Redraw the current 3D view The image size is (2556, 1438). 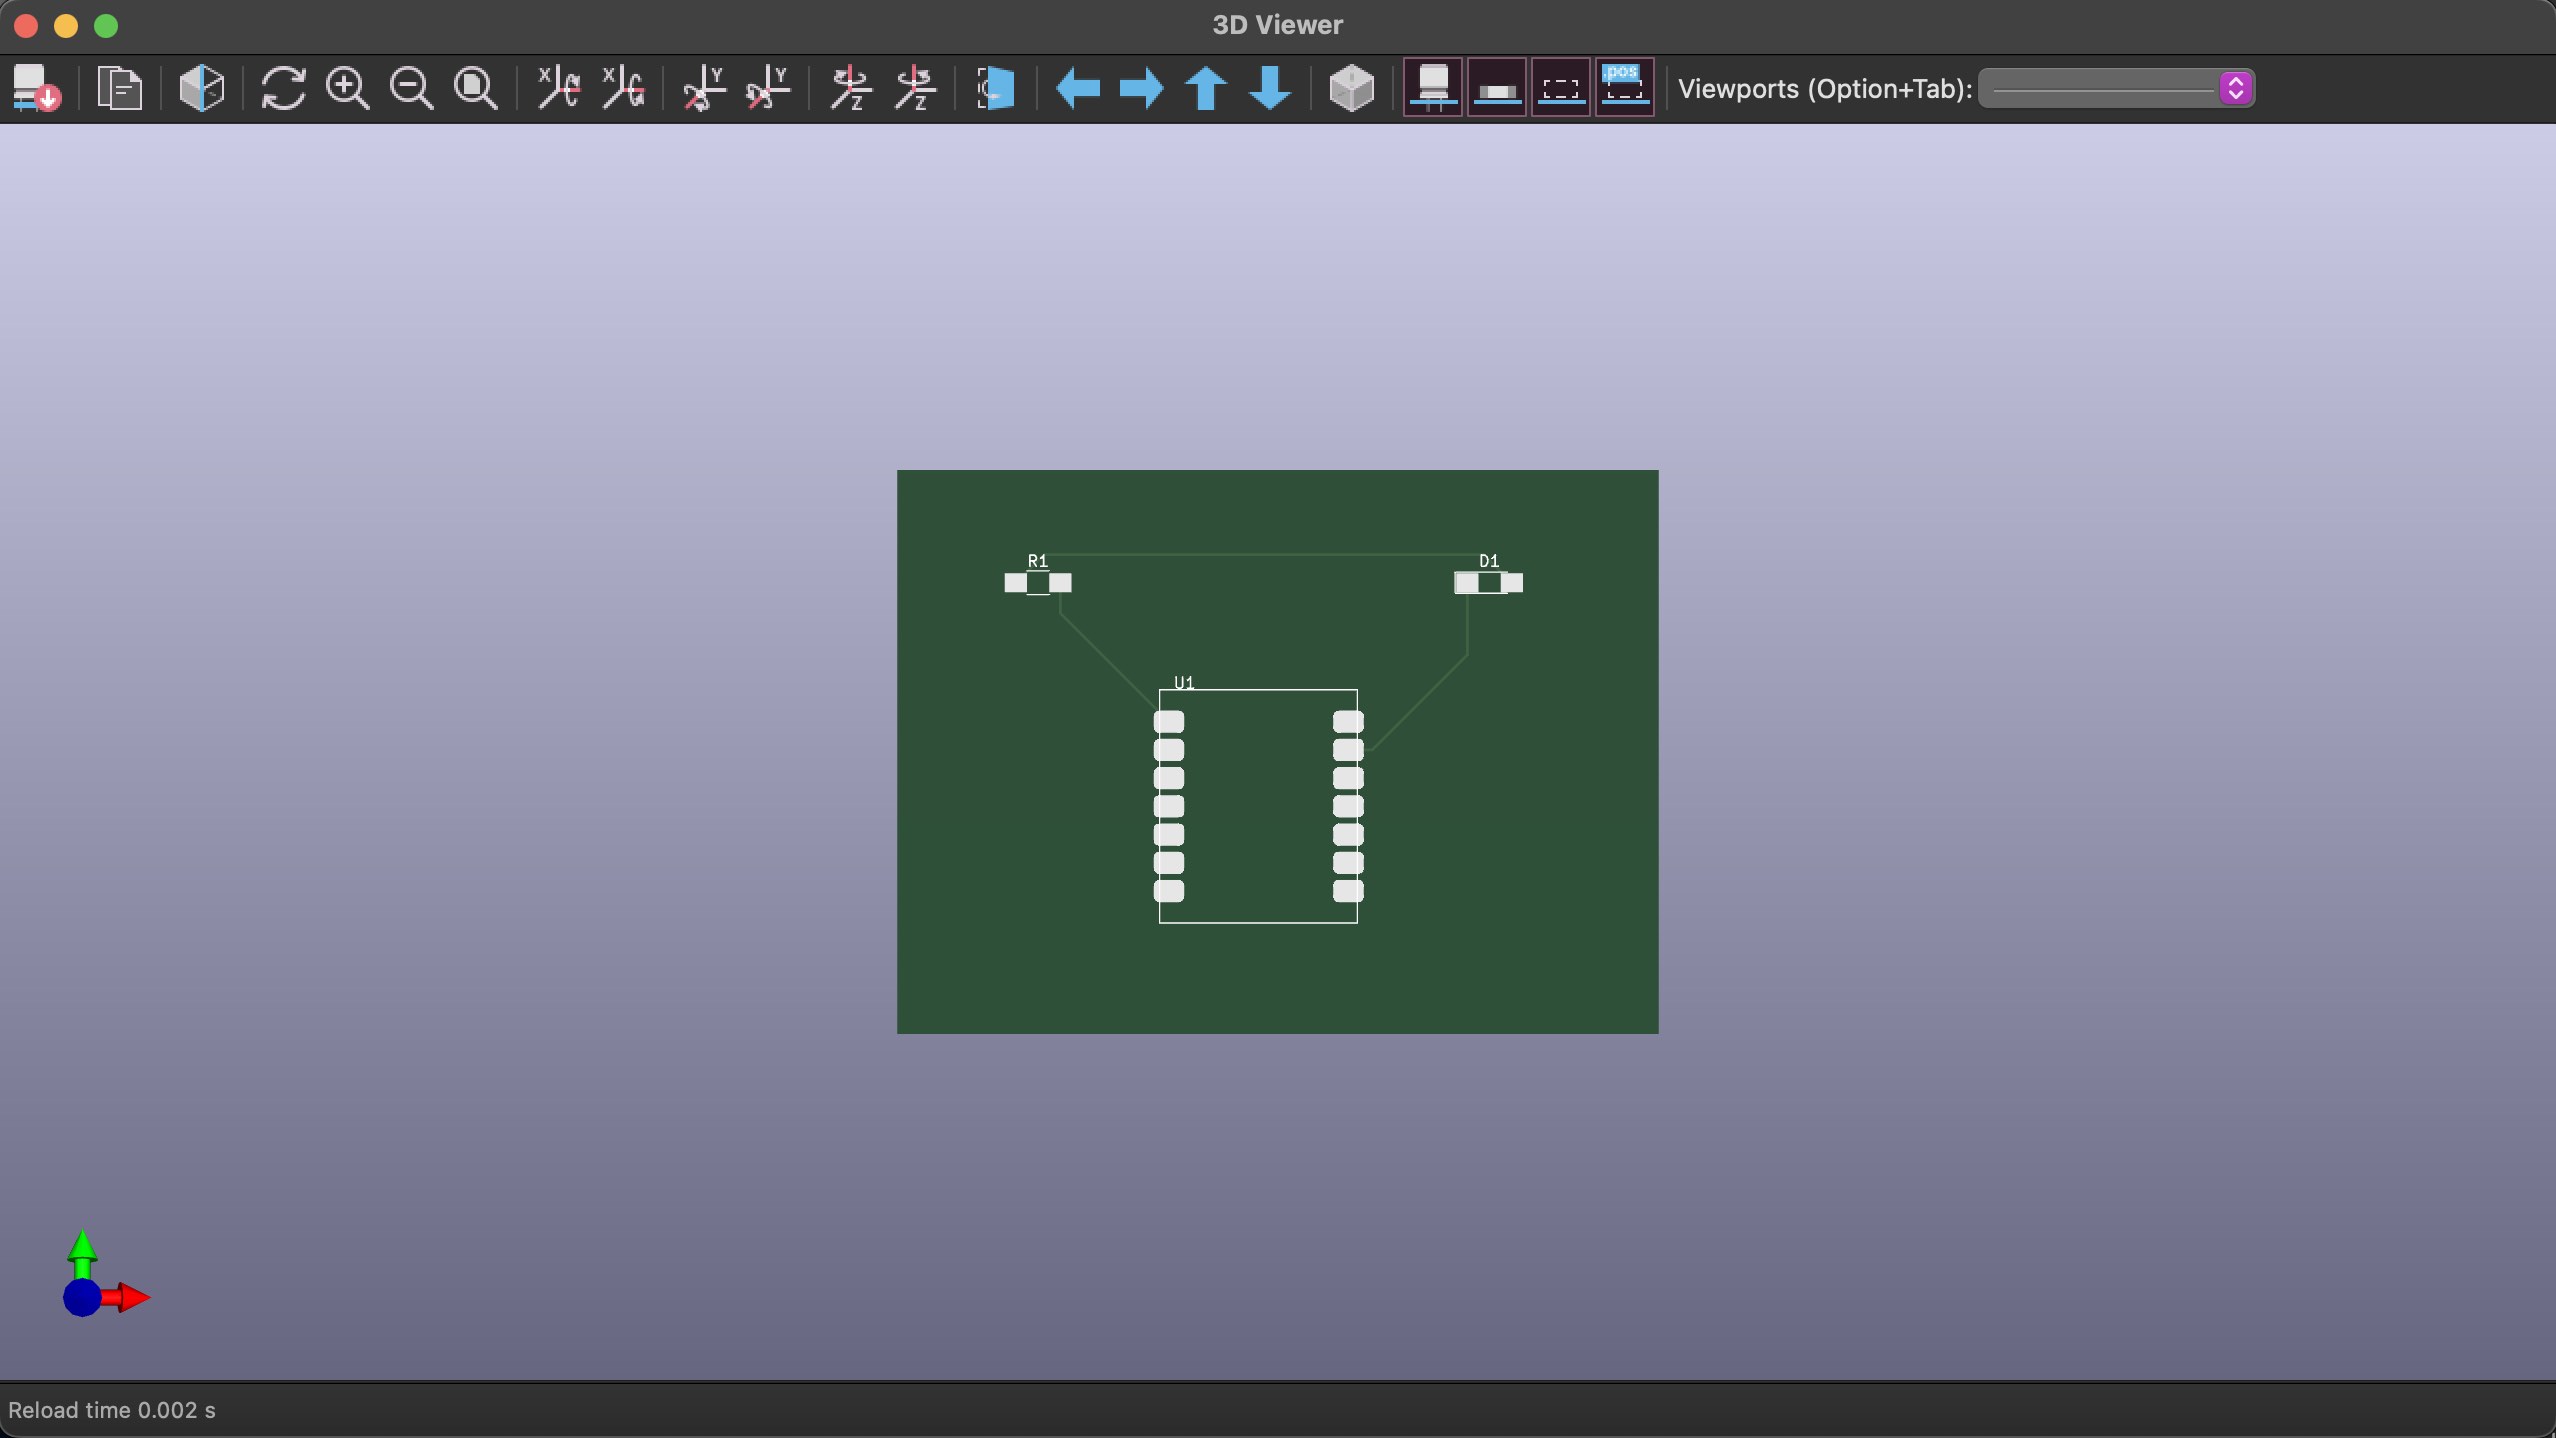[x=283, y=88]
